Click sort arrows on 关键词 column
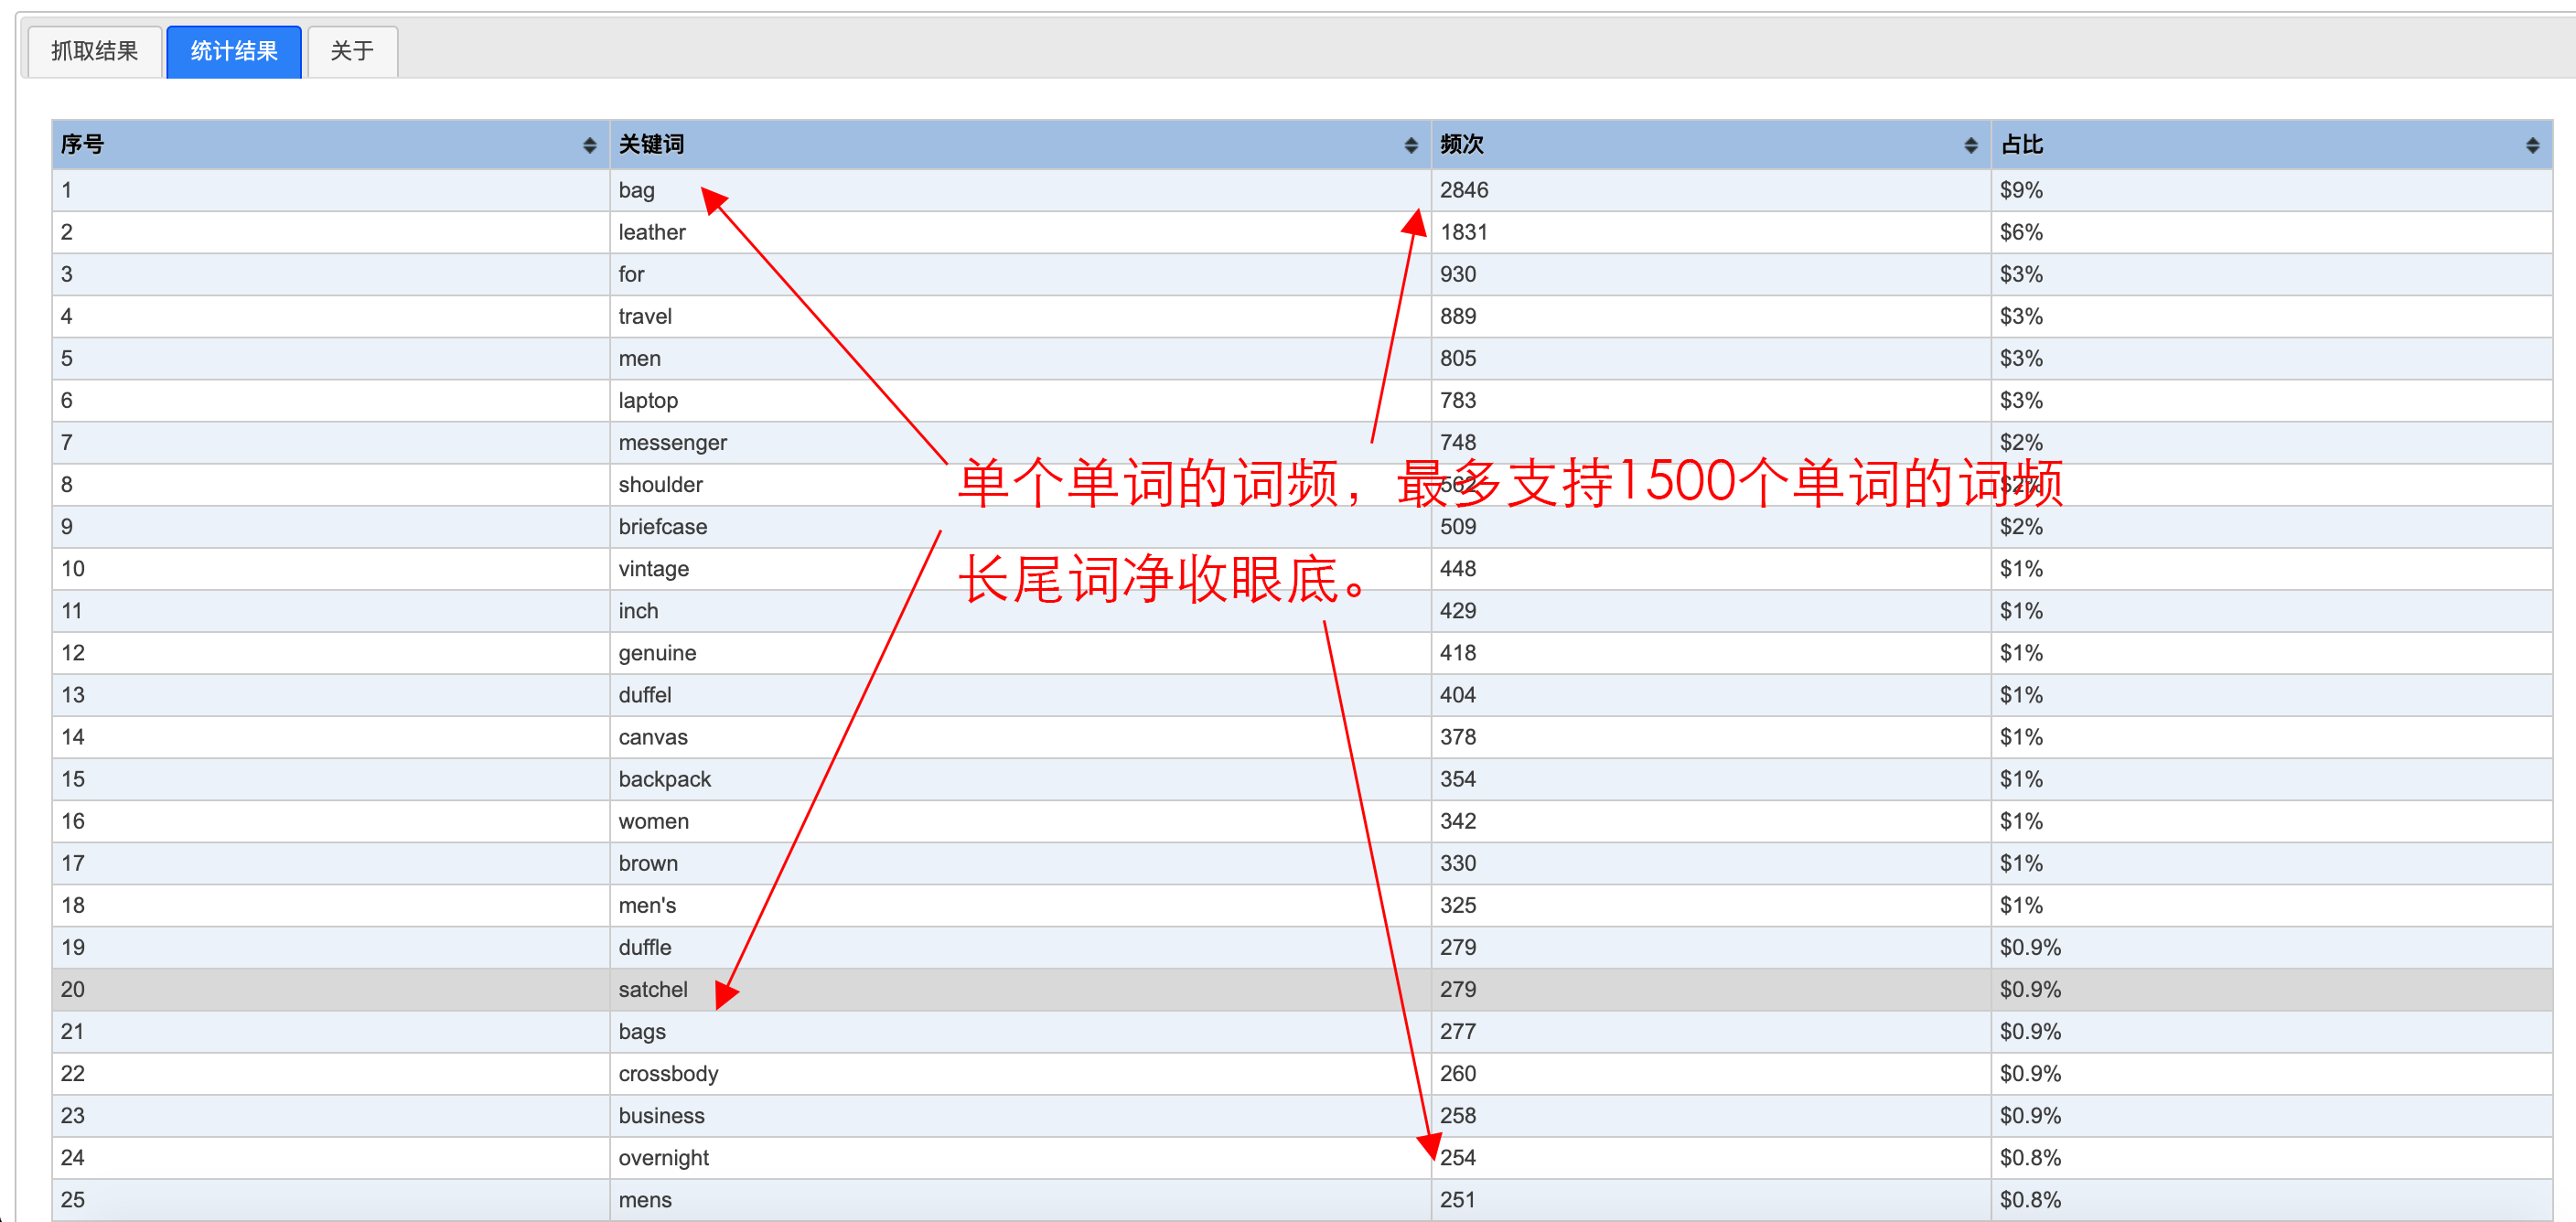Screen dimensions: 2576x1222 [x=1410, y=146]
